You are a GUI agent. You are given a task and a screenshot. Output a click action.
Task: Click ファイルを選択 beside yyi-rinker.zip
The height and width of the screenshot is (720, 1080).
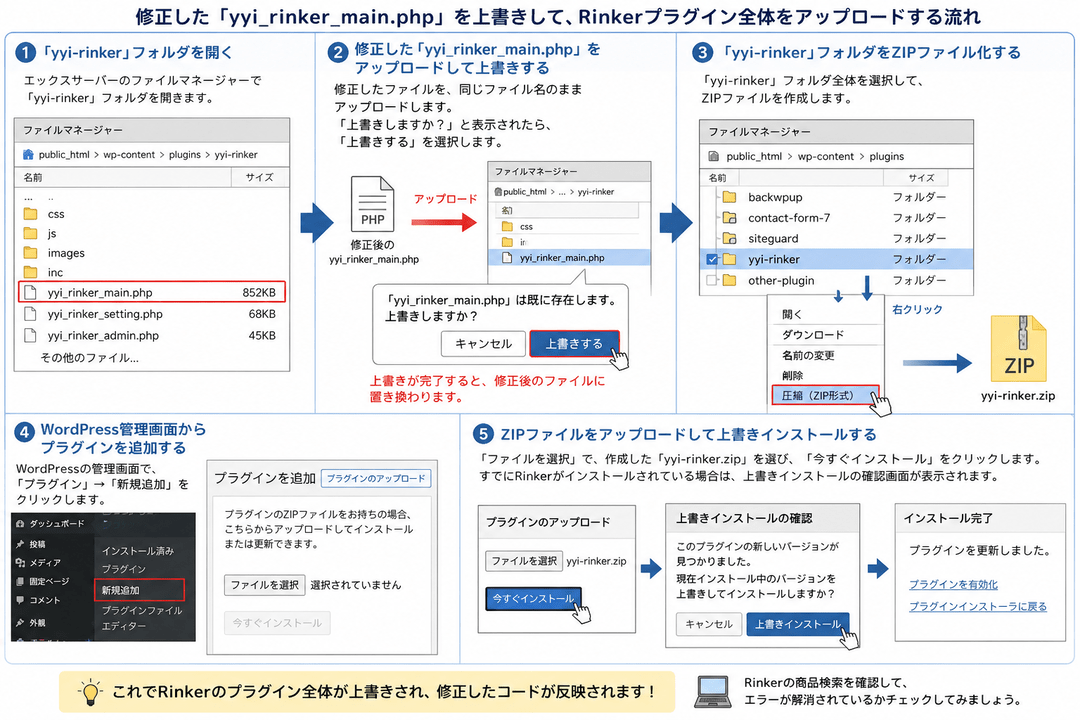524,561
